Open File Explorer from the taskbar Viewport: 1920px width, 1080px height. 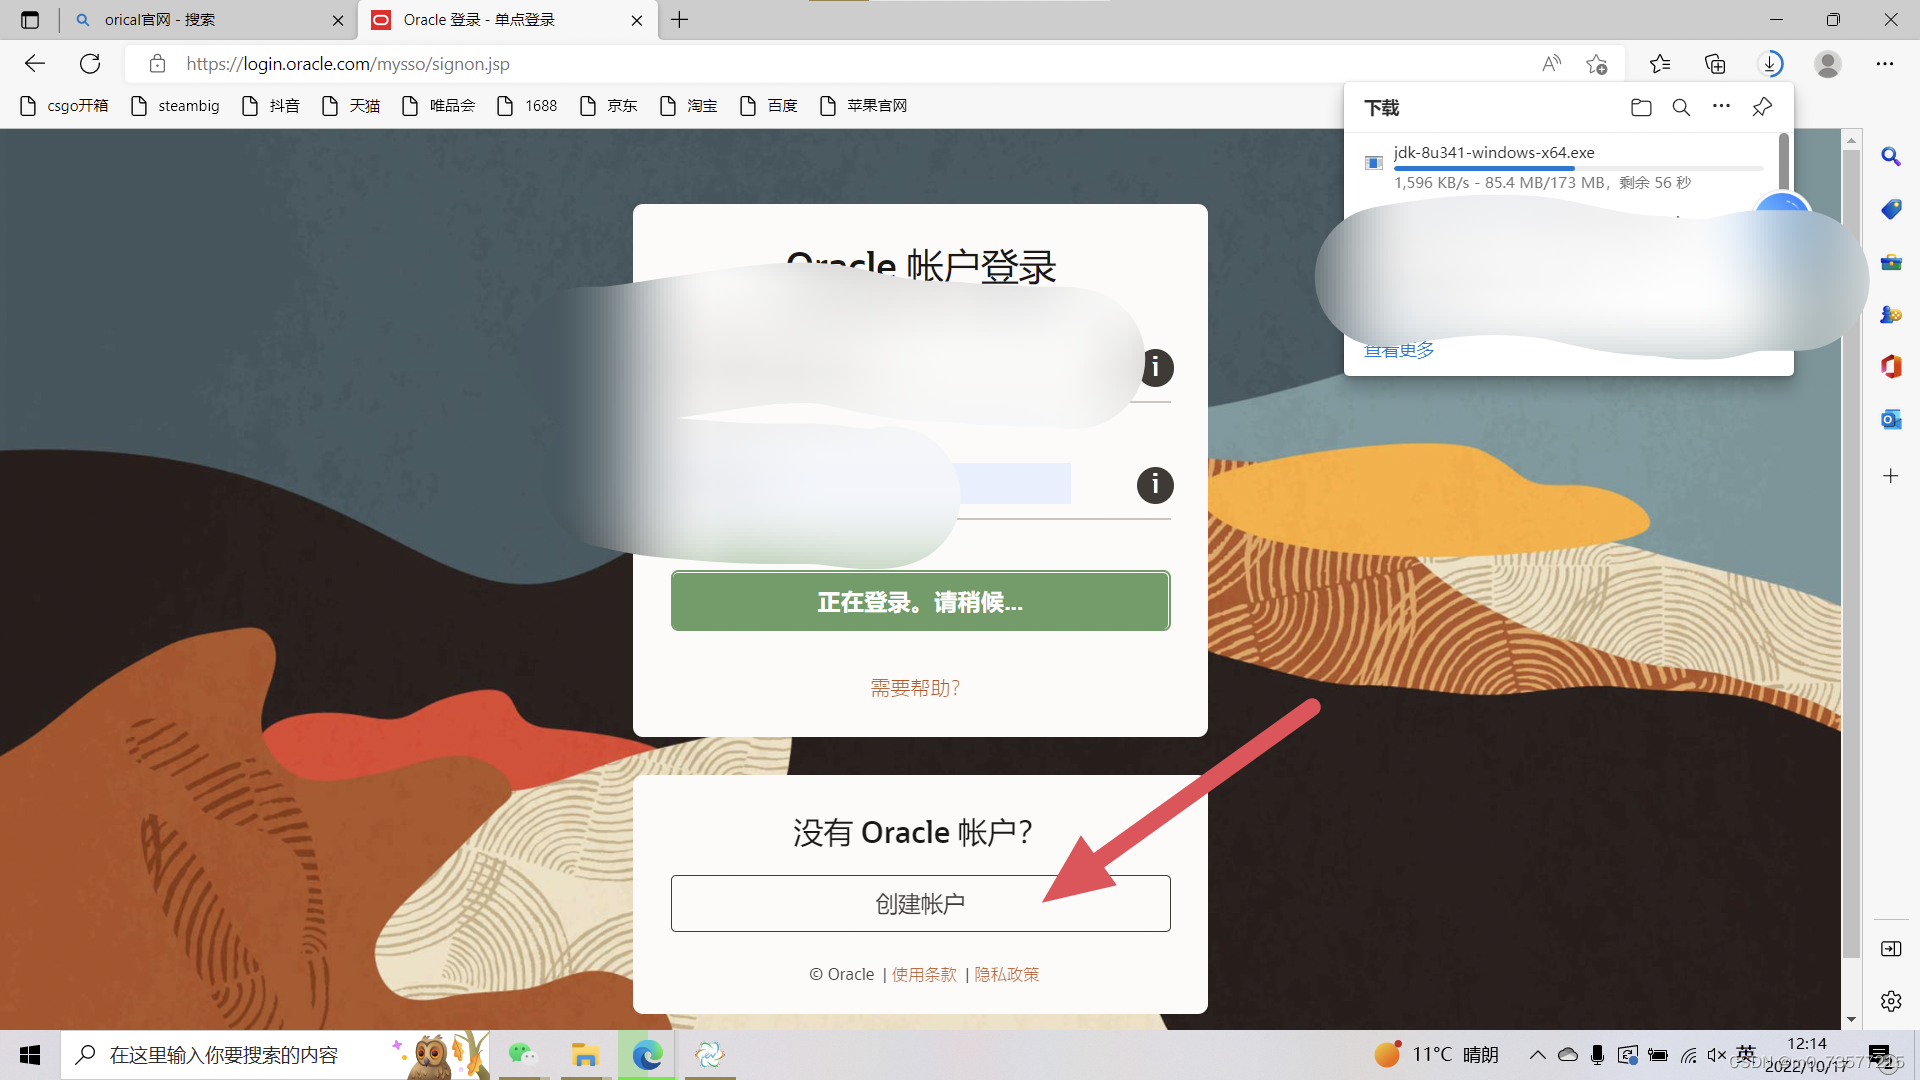tap(585, 1055)
